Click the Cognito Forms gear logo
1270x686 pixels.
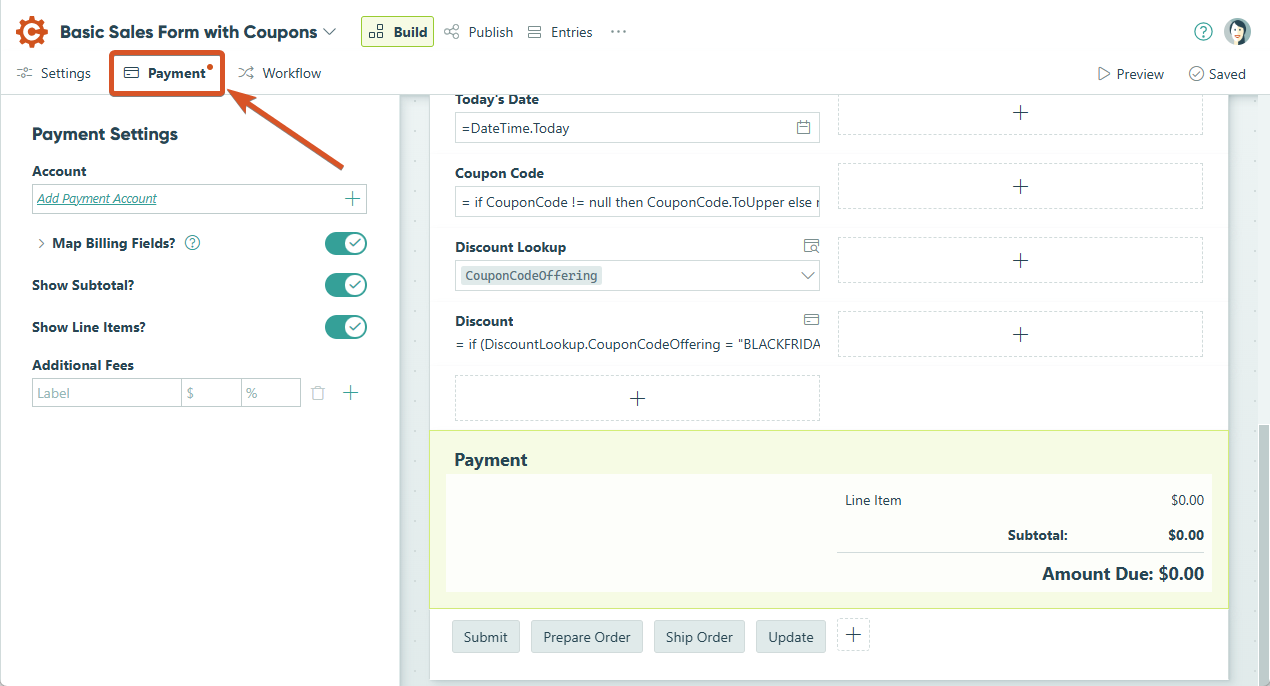(x=31, y=32)
